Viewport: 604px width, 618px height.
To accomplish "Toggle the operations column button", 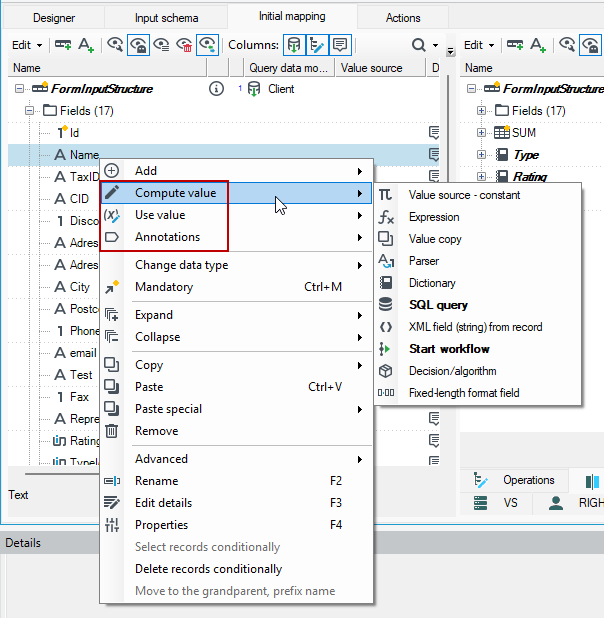I will pos(317,45).
